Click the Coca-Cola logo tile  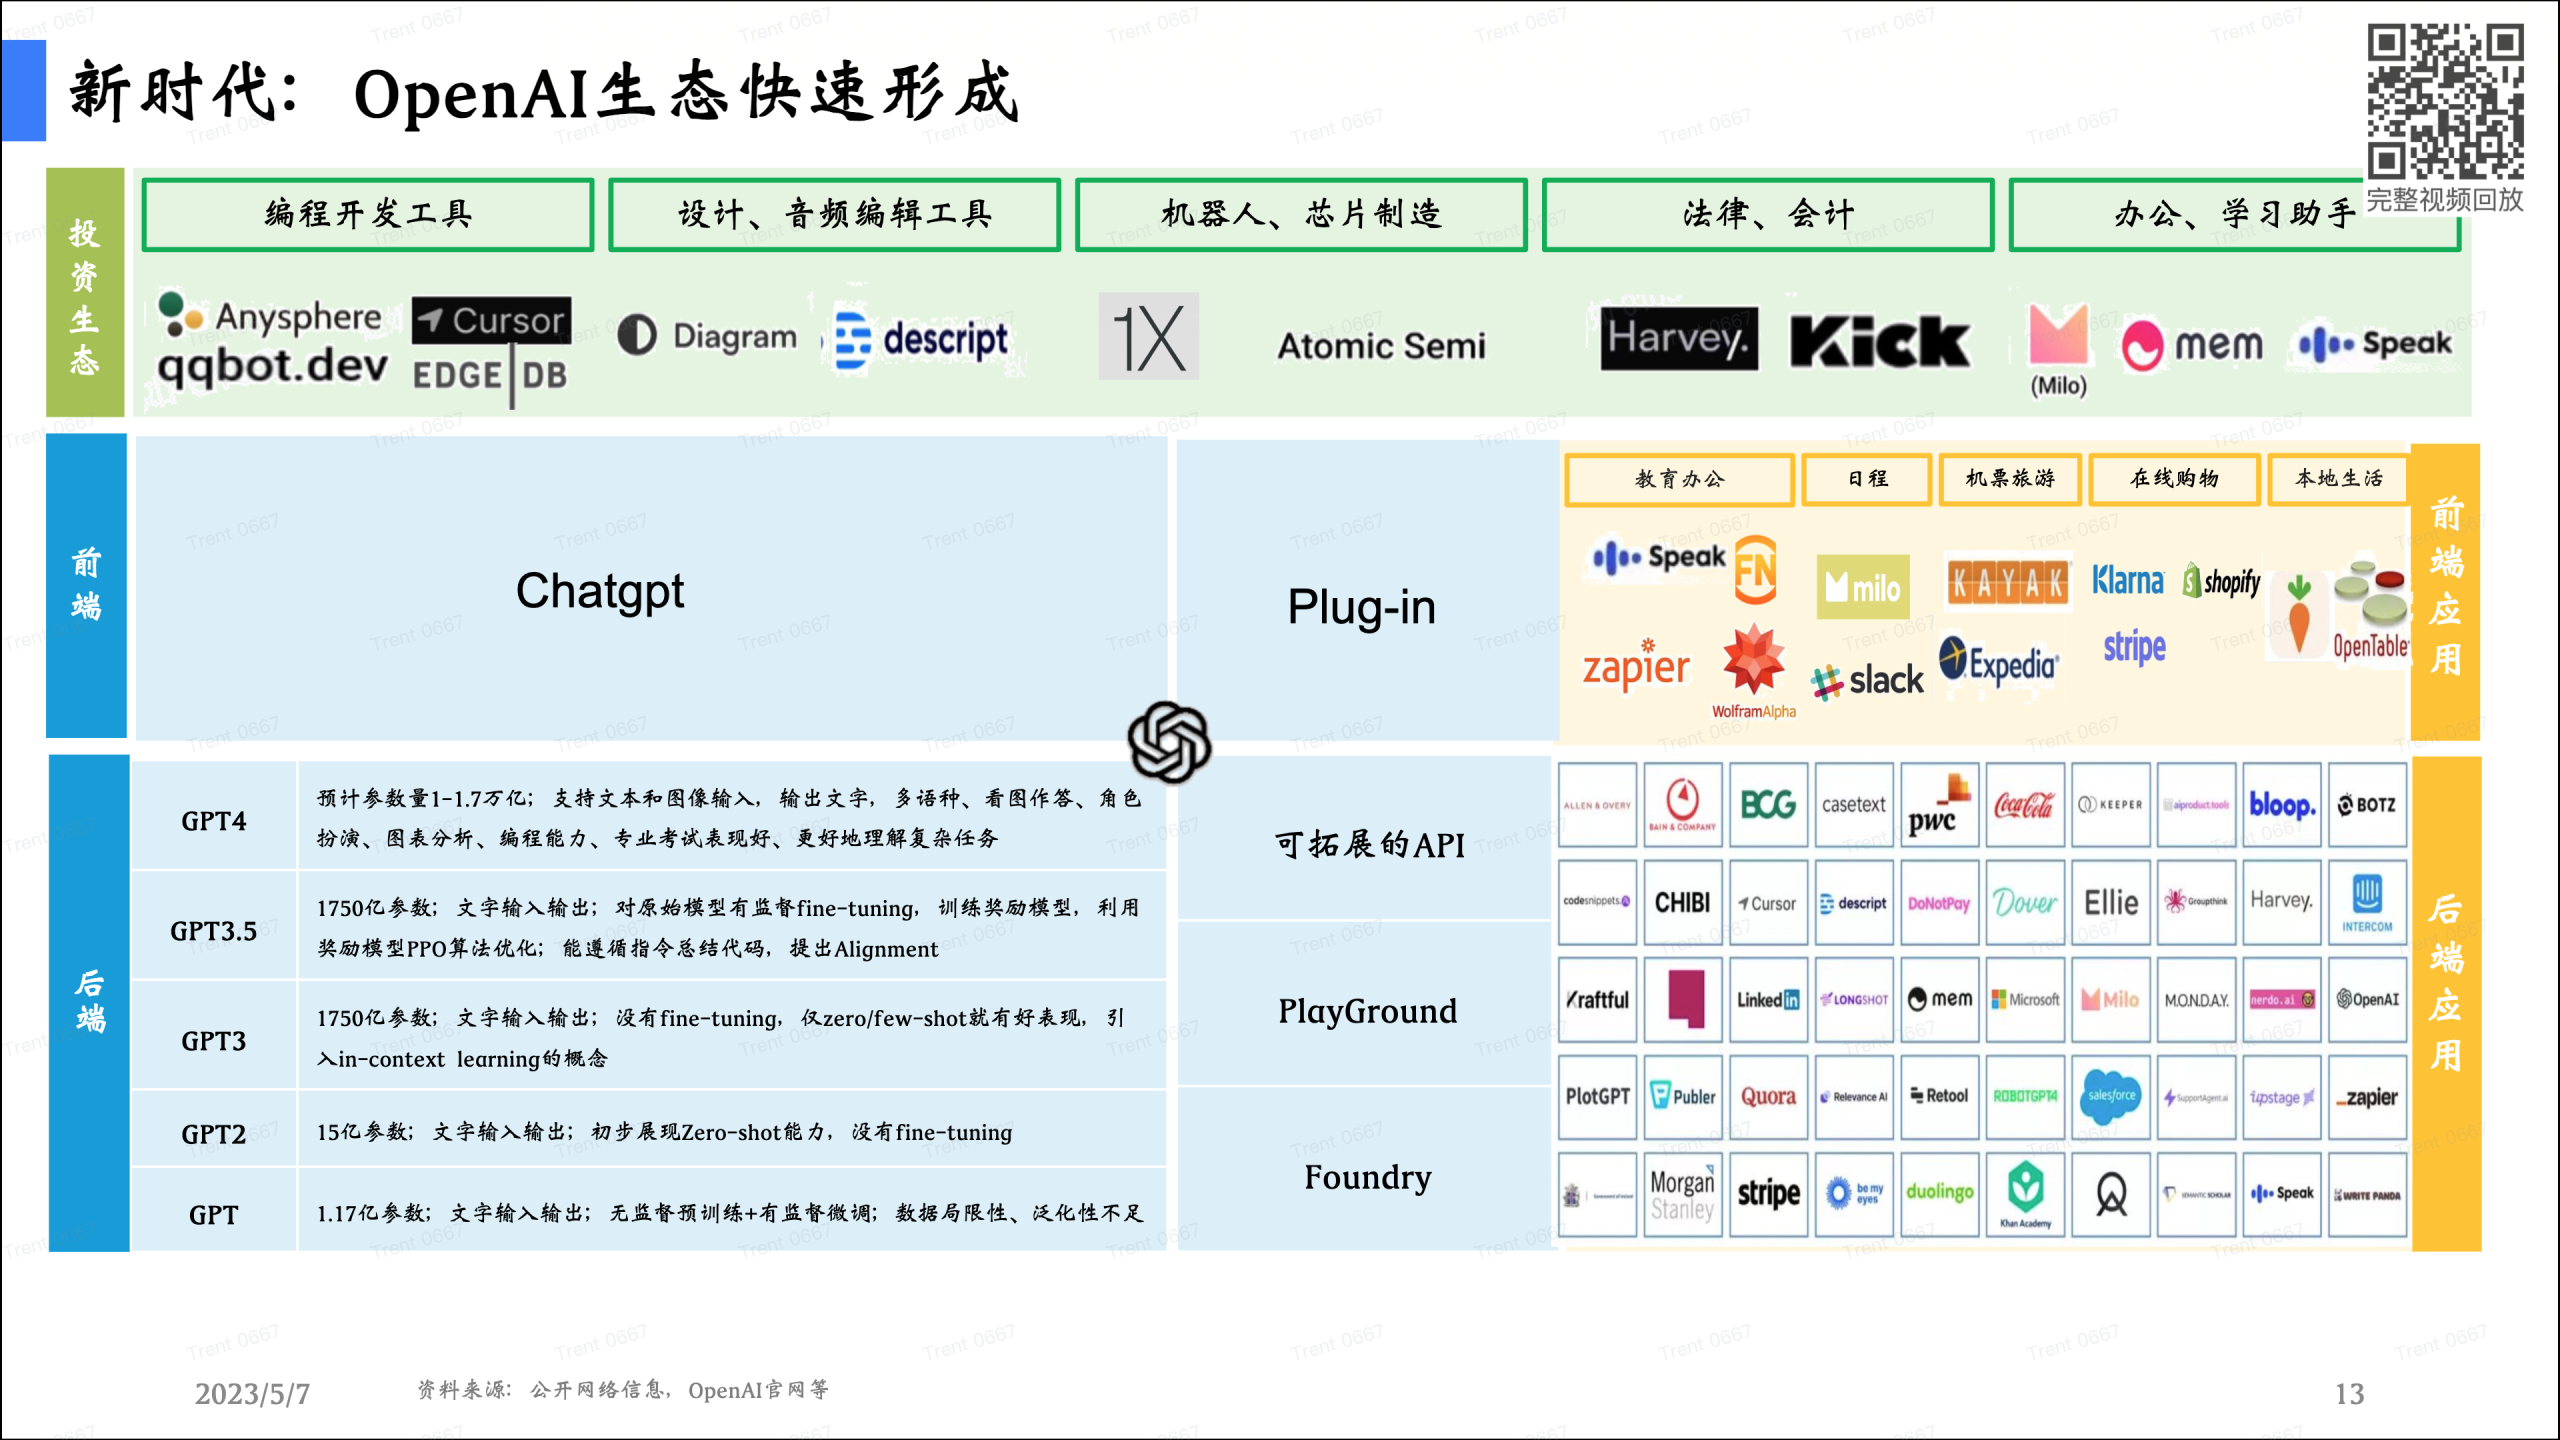[x=2025, y=805]
